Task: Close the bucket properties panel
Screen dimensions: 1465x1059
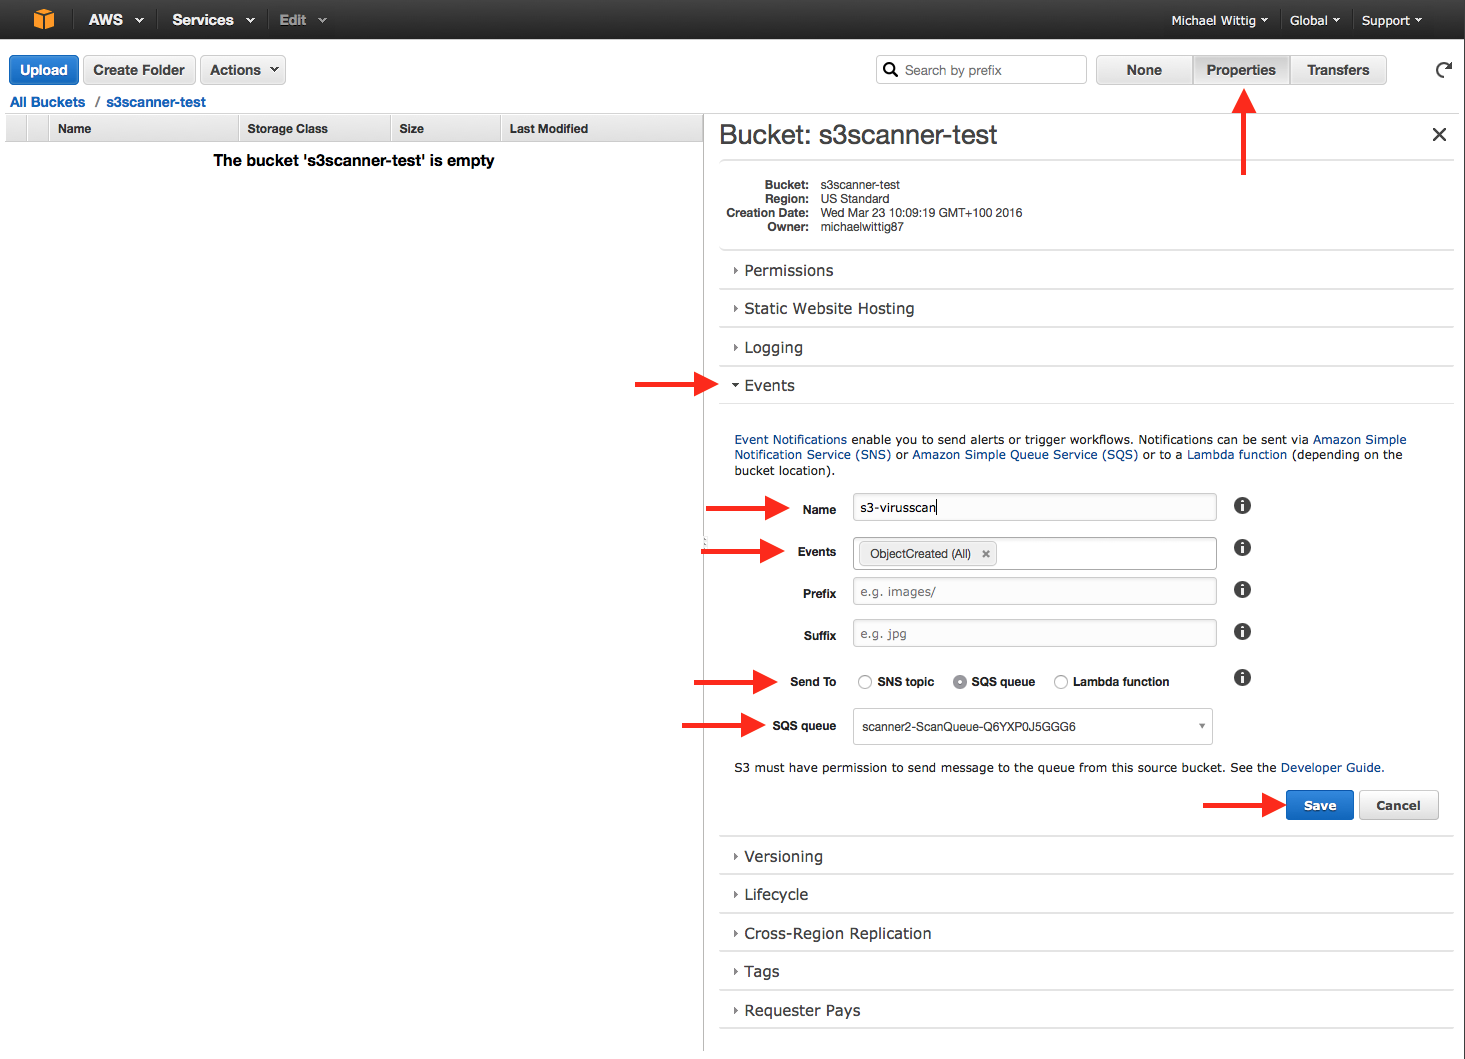Action: coord(1439,134)
